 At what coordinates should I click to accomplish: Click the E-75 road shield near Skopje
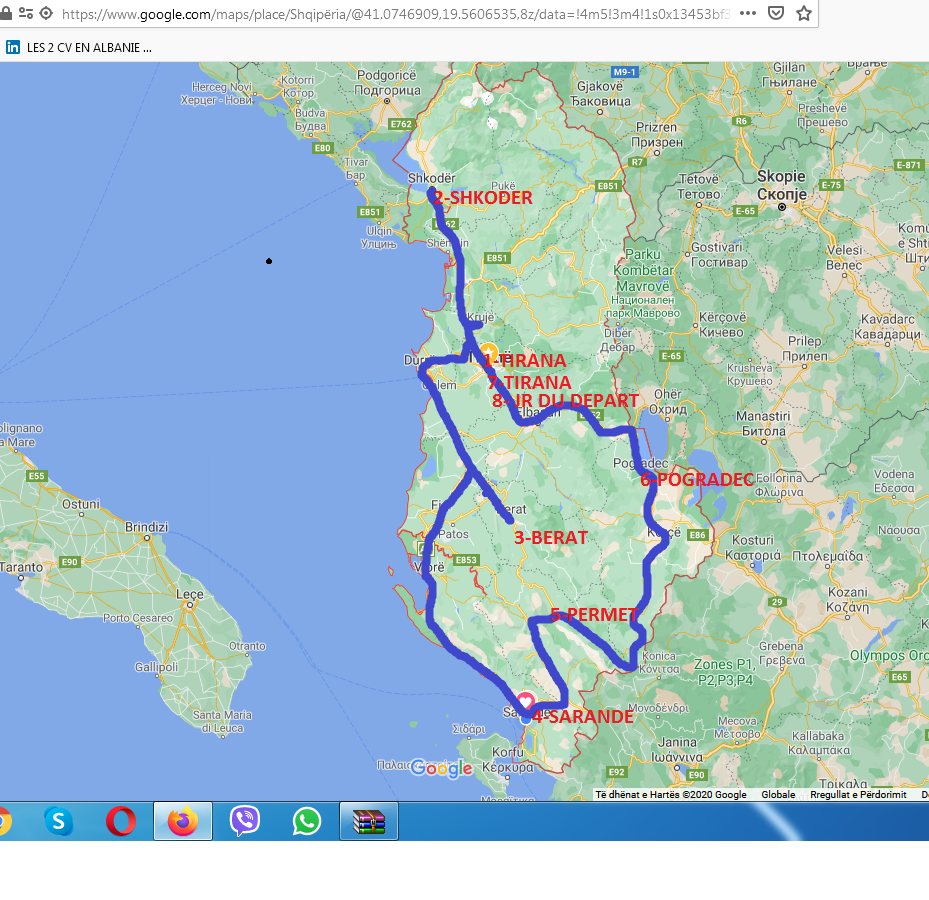coord(831,185)
